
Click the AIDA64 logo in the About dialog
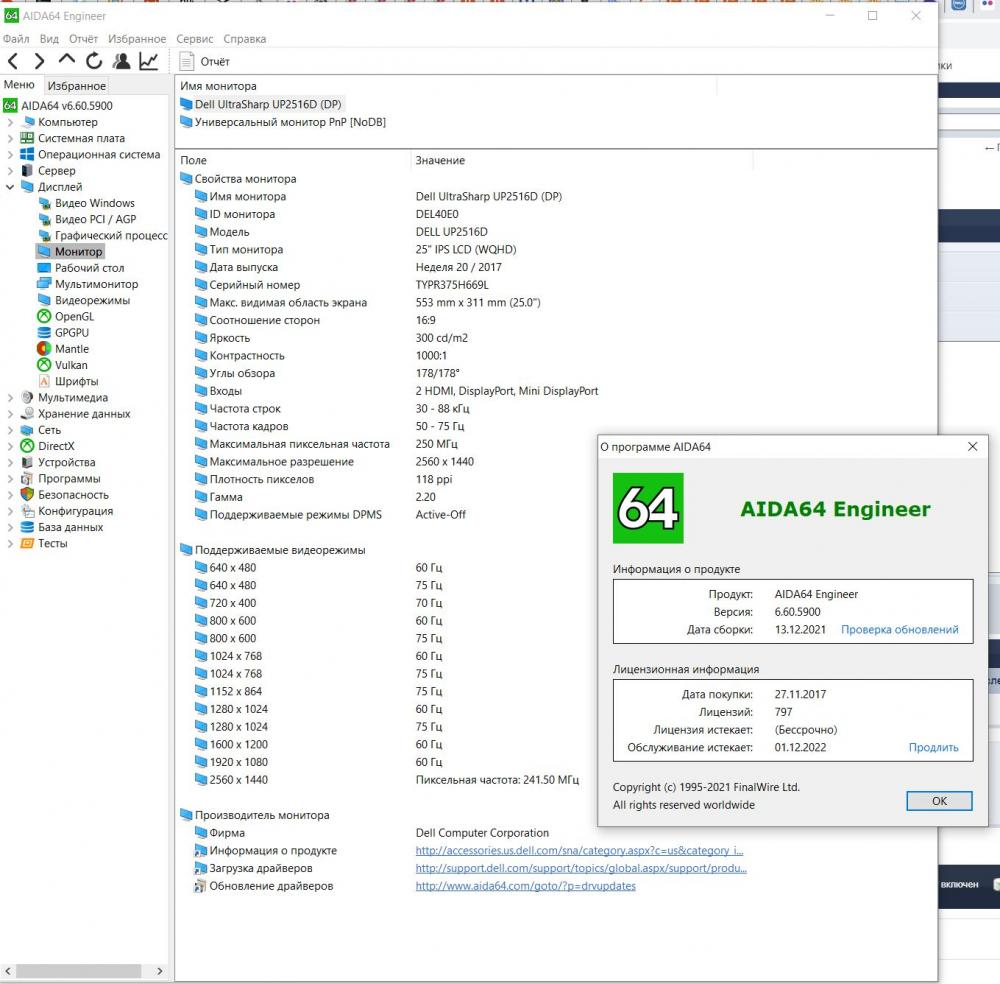coord(647,508)
